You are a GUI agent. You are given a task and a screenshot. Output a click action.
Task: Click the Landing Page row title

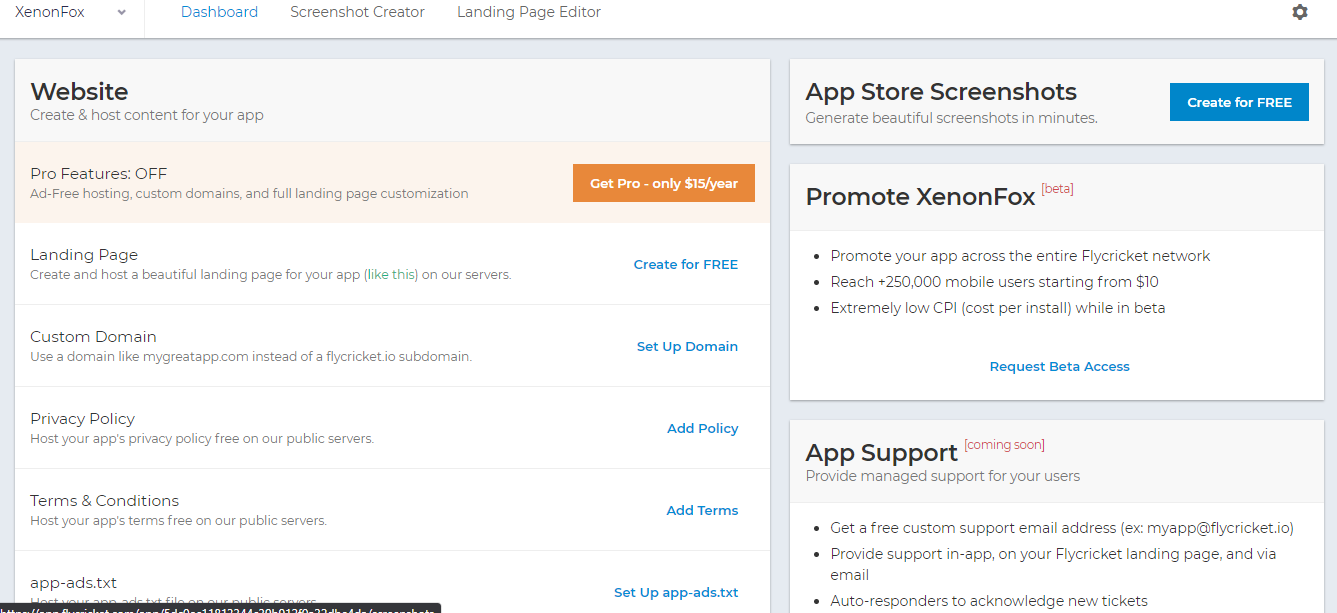tap(84, 255)
